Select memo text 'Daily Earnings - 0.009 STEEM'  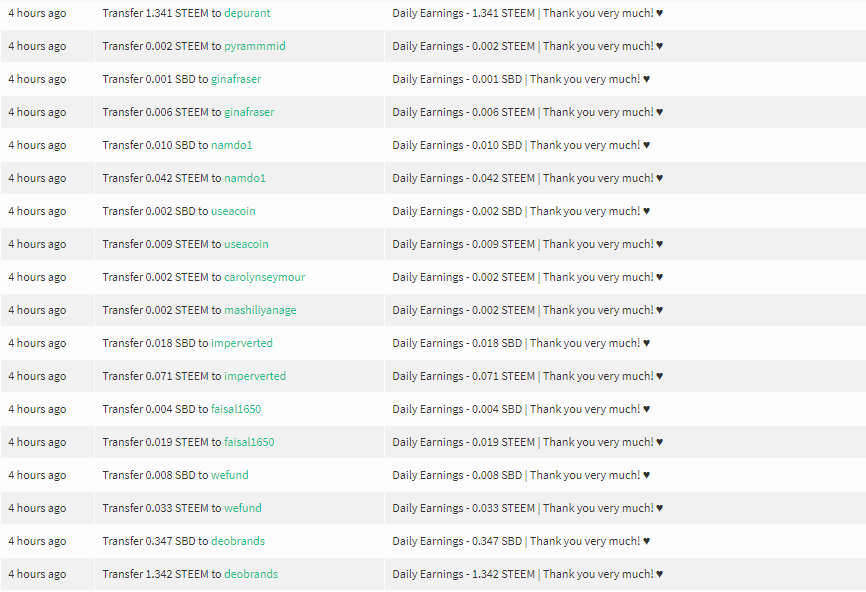click(x=463, y=244)
